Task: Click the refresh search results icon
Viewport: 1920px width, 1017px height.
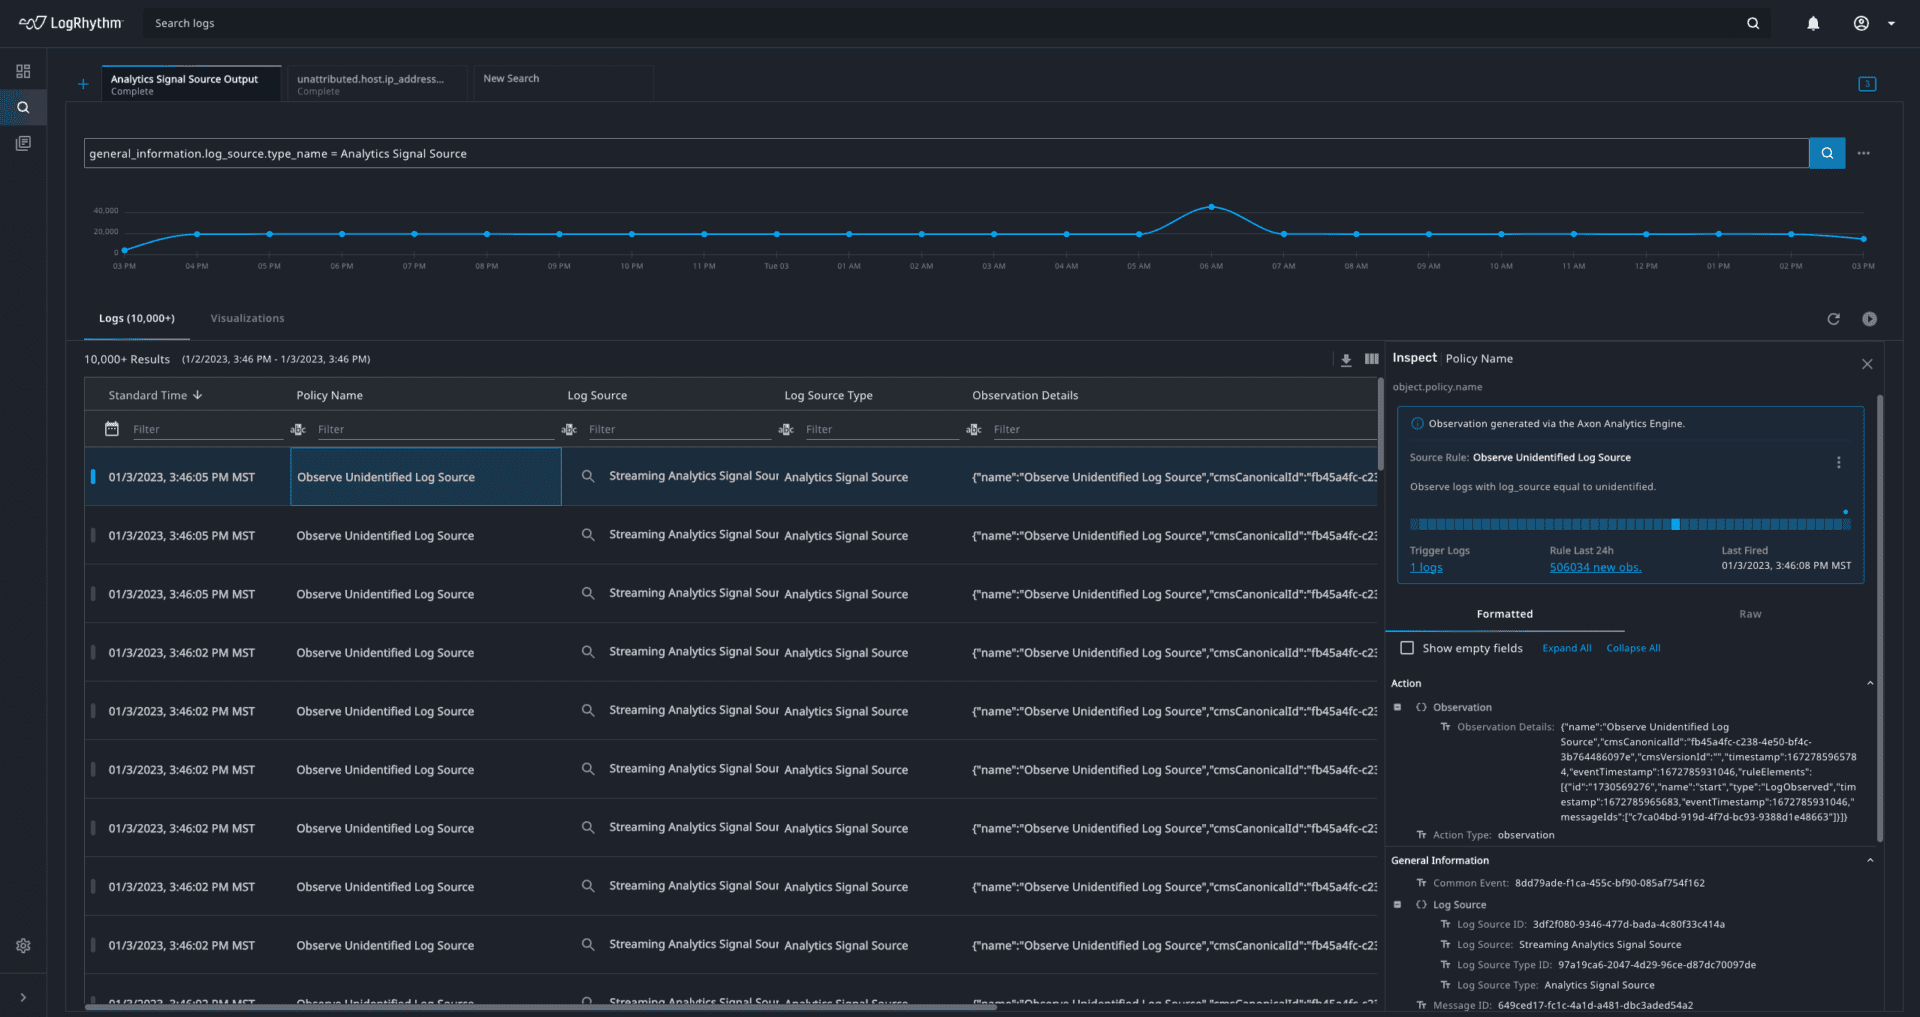Action: click(1834, 318)
